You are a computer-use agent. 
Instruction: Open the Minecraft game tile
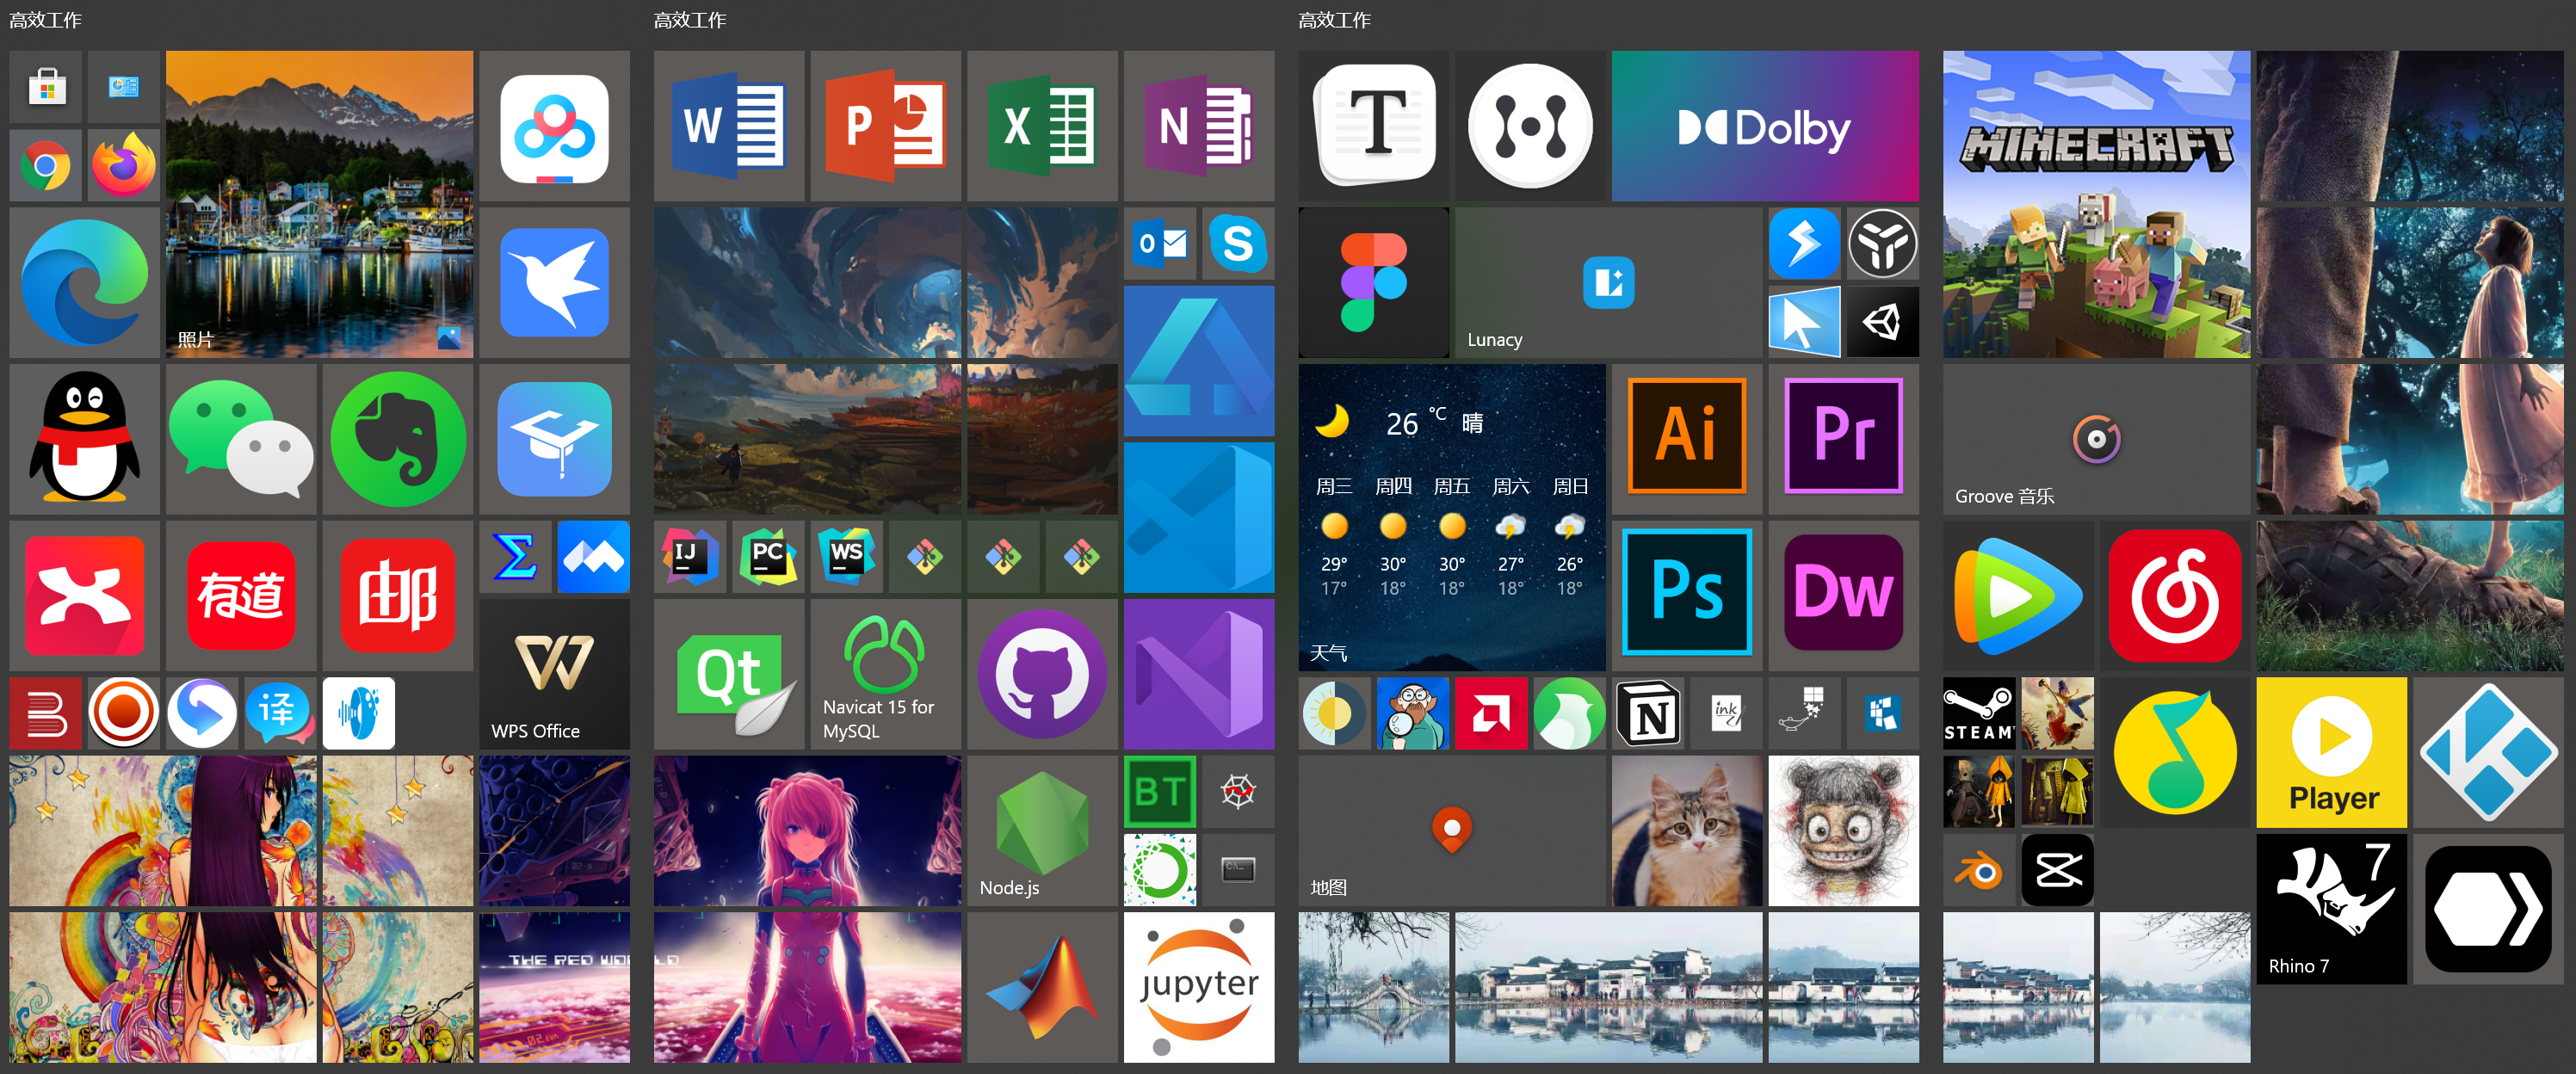click(x=2096, y=204)
